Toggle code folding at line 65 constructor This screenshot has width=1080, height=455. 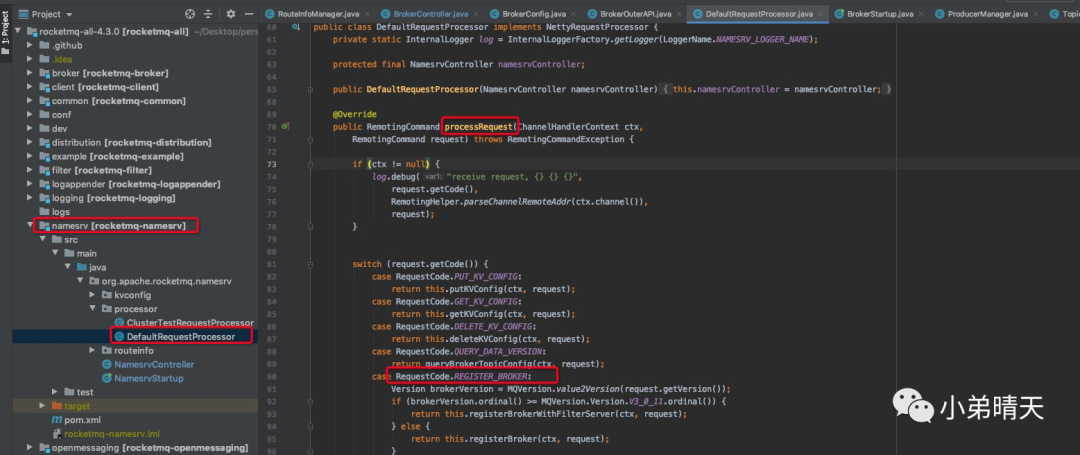click(x=311, y=89)
